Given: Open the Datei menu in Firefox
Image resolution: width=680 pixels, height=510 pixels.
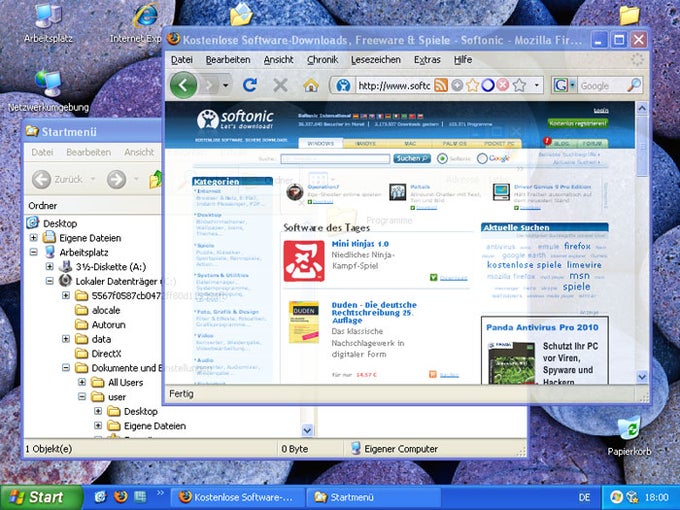Looking at the screenshot, I should coord(182,59).
